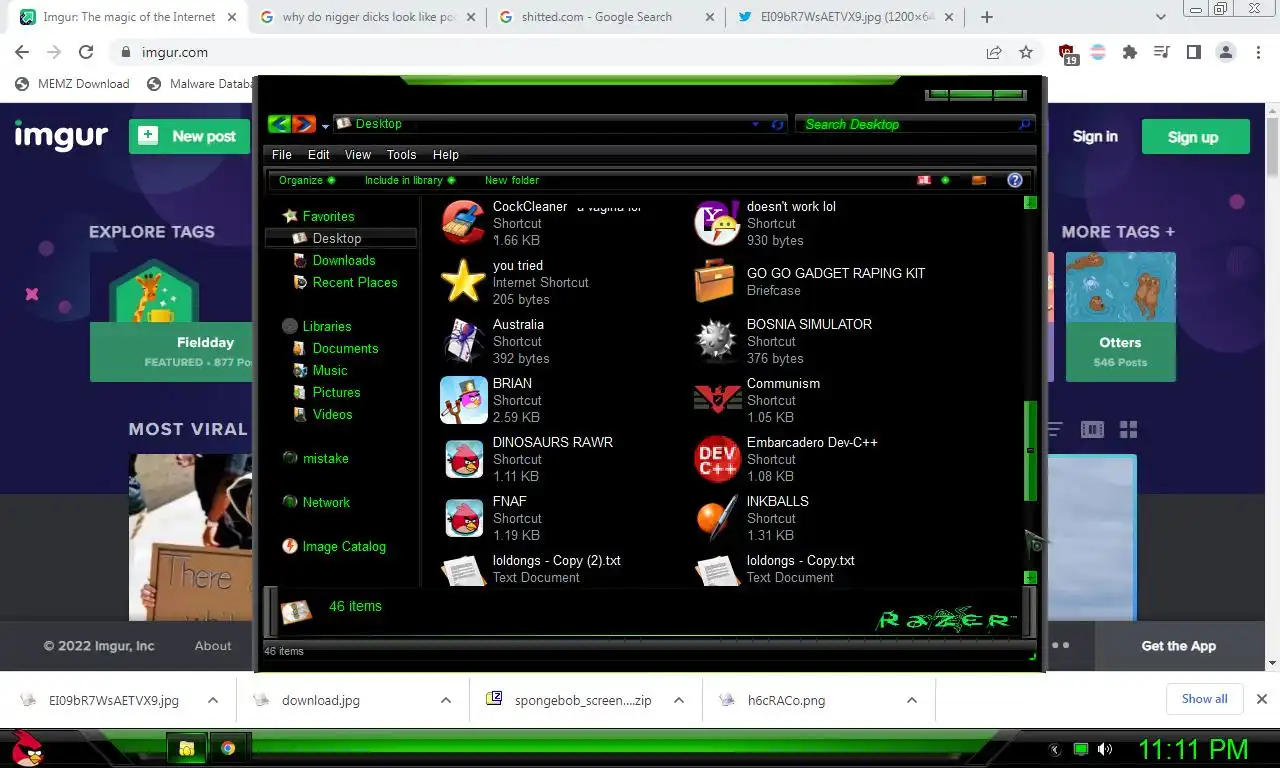Select the Communism shortcut icon
This screenshot has width=1280, height=768.
(x=717, y=400)
